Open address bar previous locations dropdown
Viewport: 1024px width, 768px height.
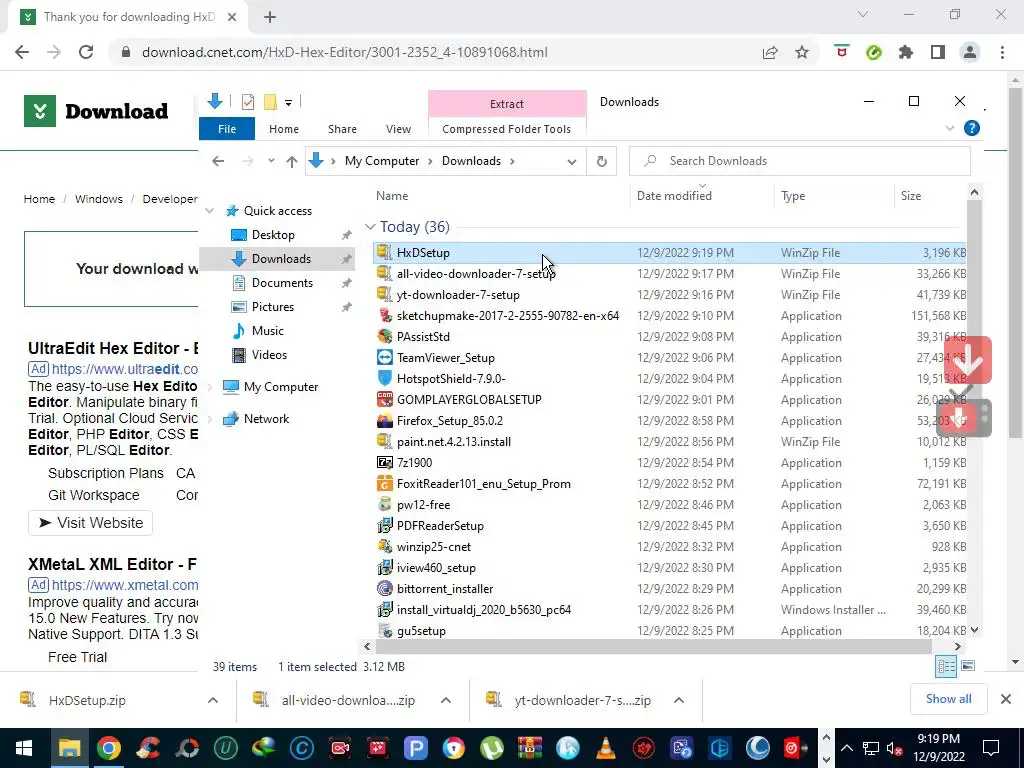tap(572, 161)
